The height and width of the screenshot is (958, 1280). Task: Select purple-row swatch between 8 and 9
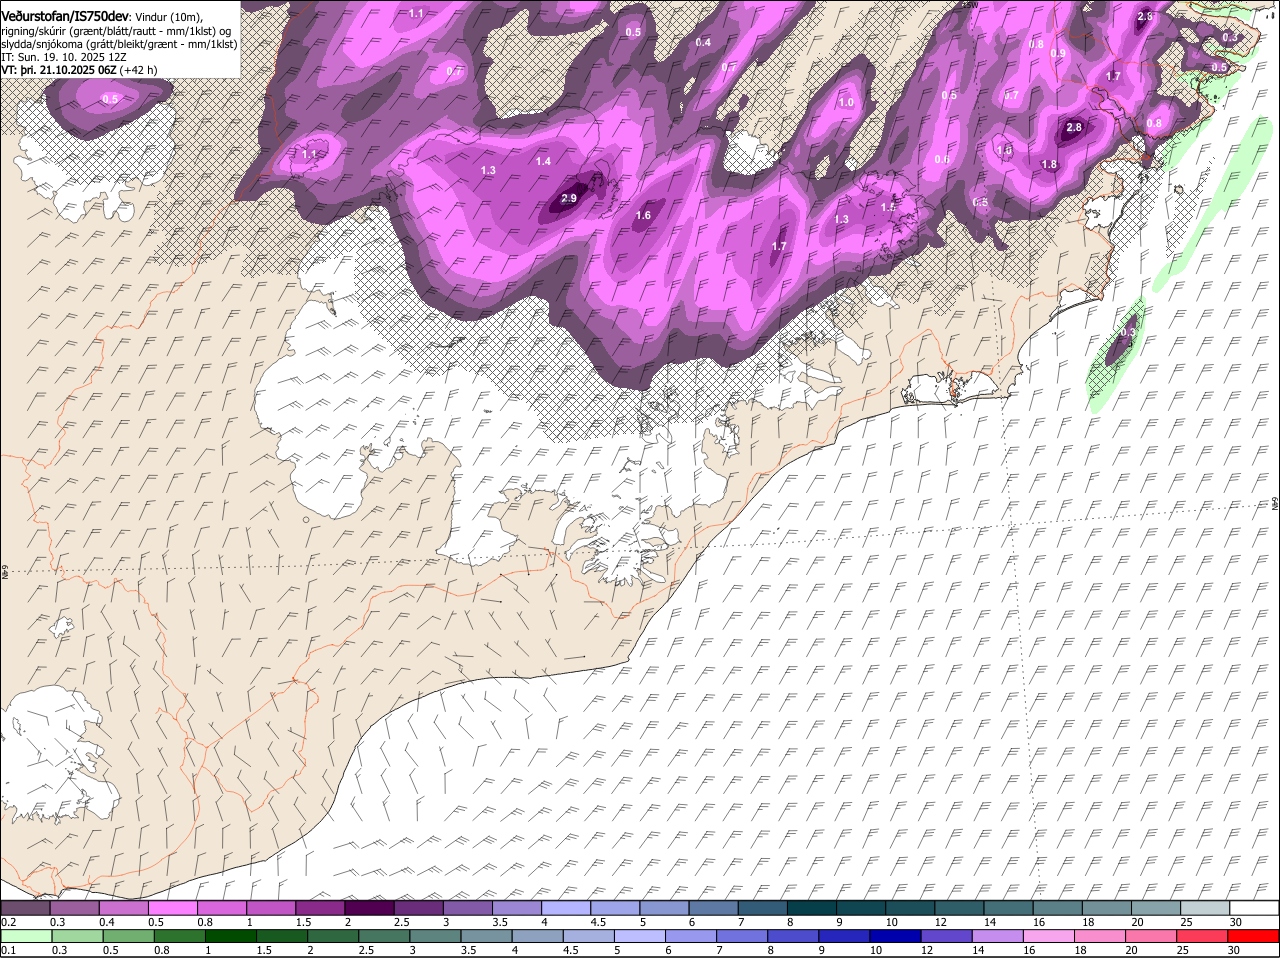[x=812, y=908]
